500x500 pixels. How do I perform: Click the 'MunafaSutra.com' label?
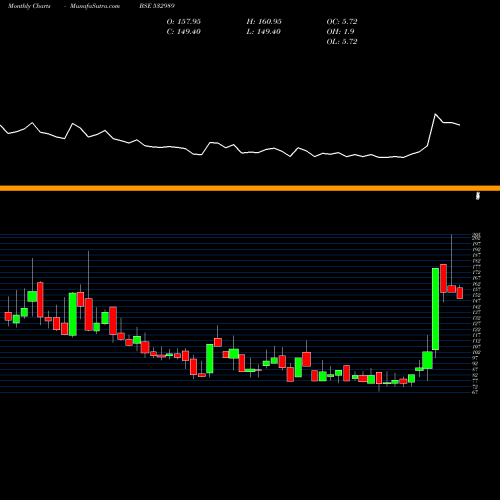(x=95, y=6)
